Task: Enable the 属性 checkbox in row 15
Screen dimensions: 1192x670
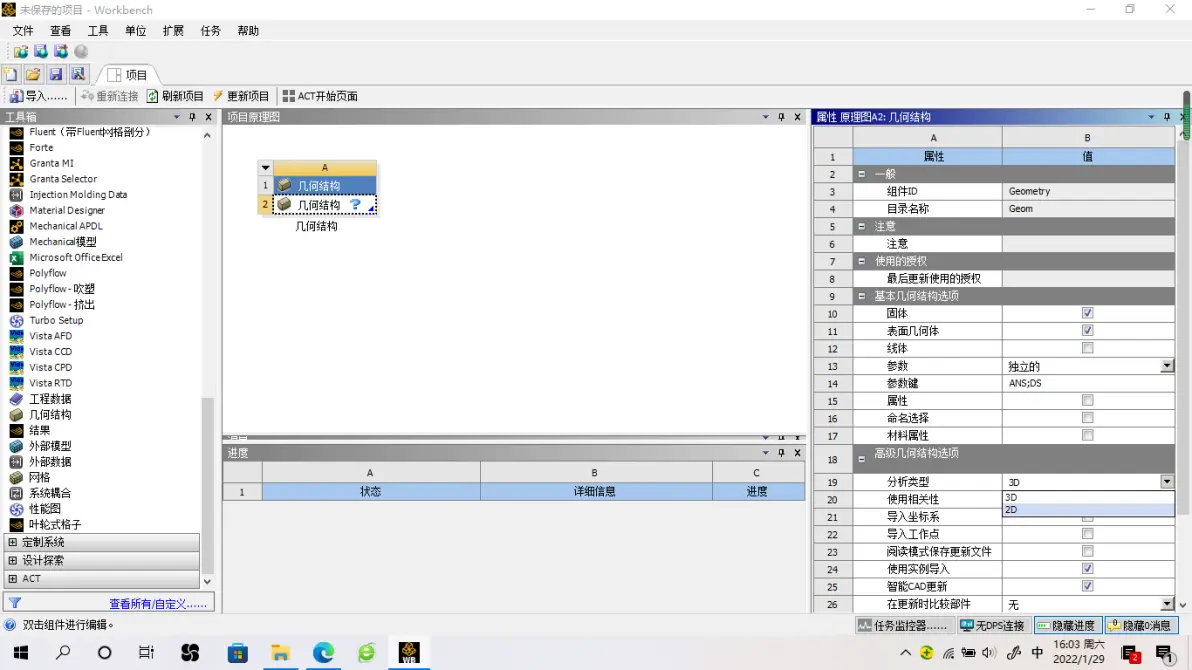Action: point(1087,401)
